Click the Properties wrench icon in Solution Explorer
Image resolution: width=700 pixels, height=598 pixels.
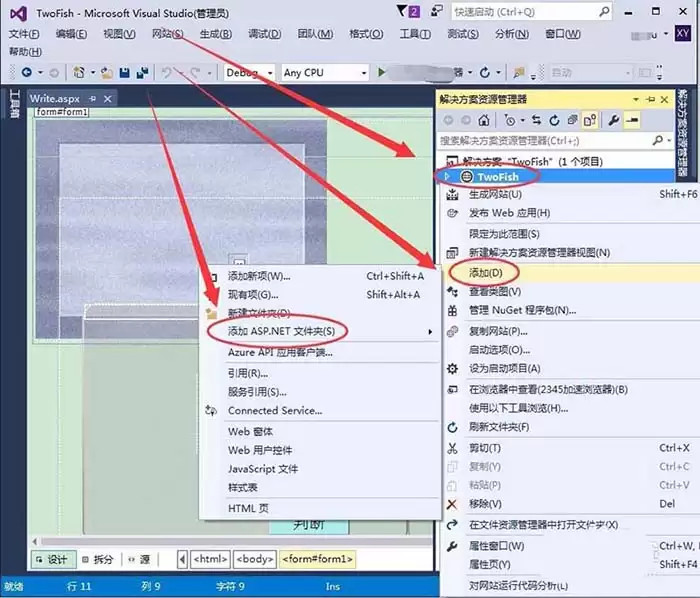click(x=614, y=120)
